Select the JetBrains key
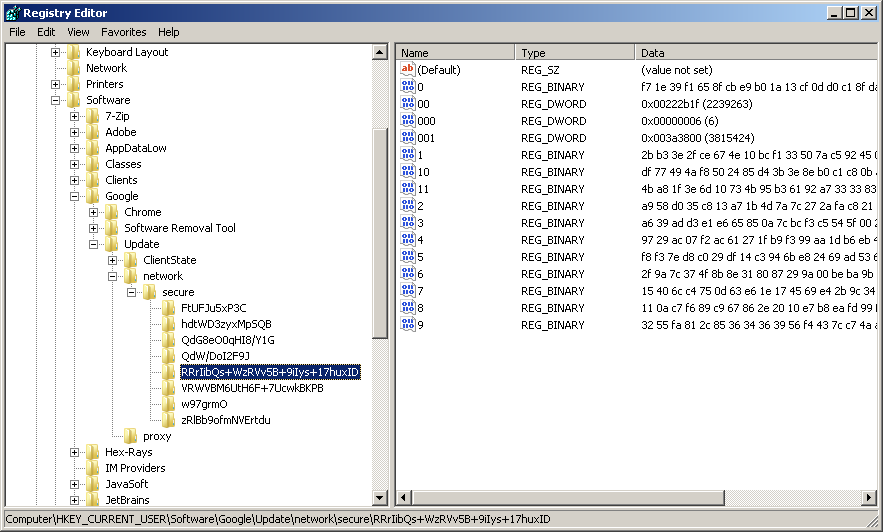The width and height of the screenshot is (883, 532). [127, 500]
